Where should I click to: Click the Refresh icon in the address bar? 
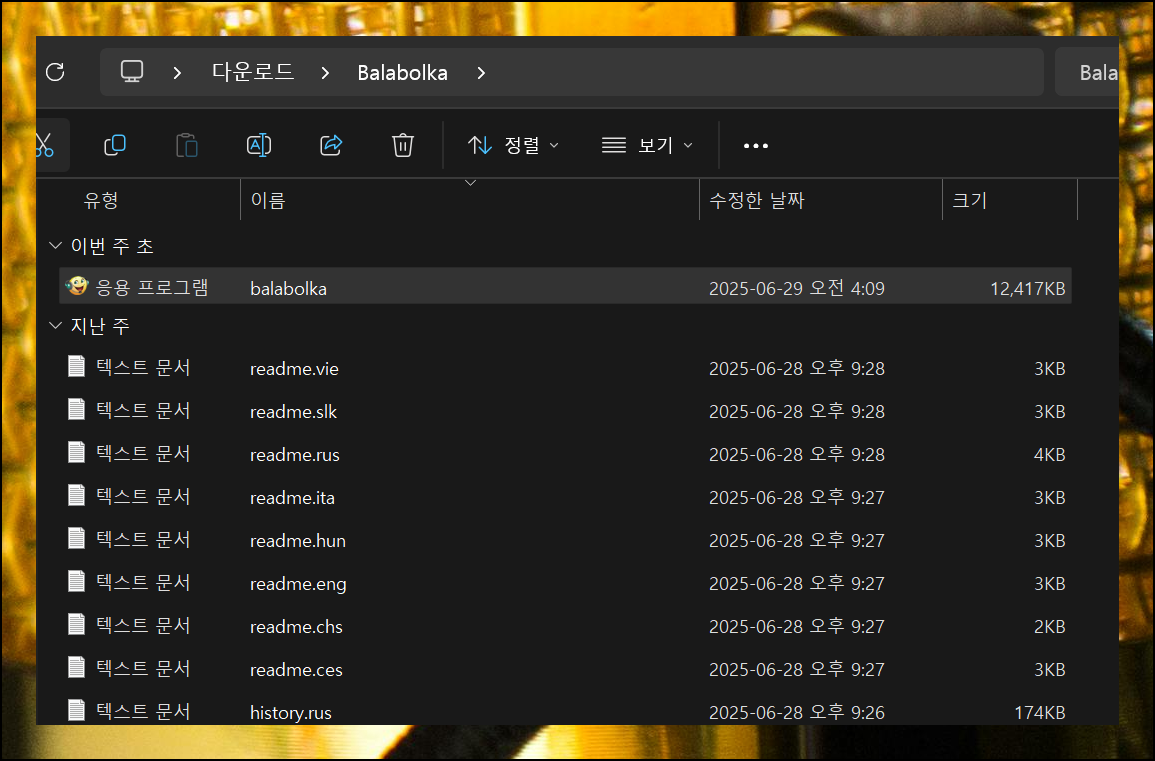(55, 72)
